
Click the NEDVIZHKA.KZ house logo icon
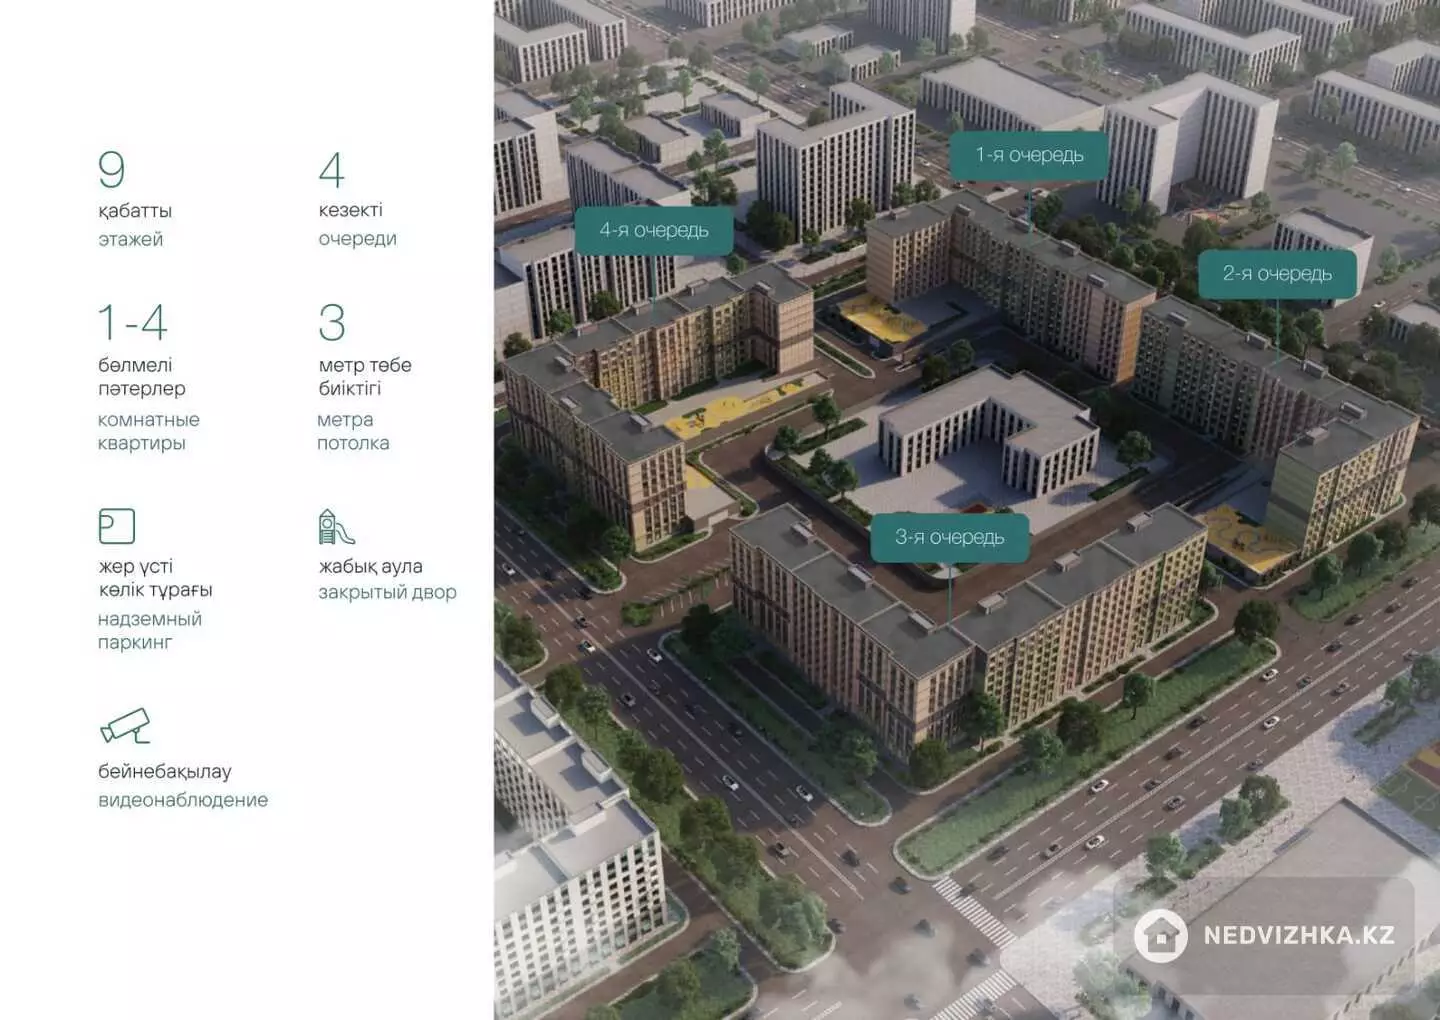[x=1160, y=936]
